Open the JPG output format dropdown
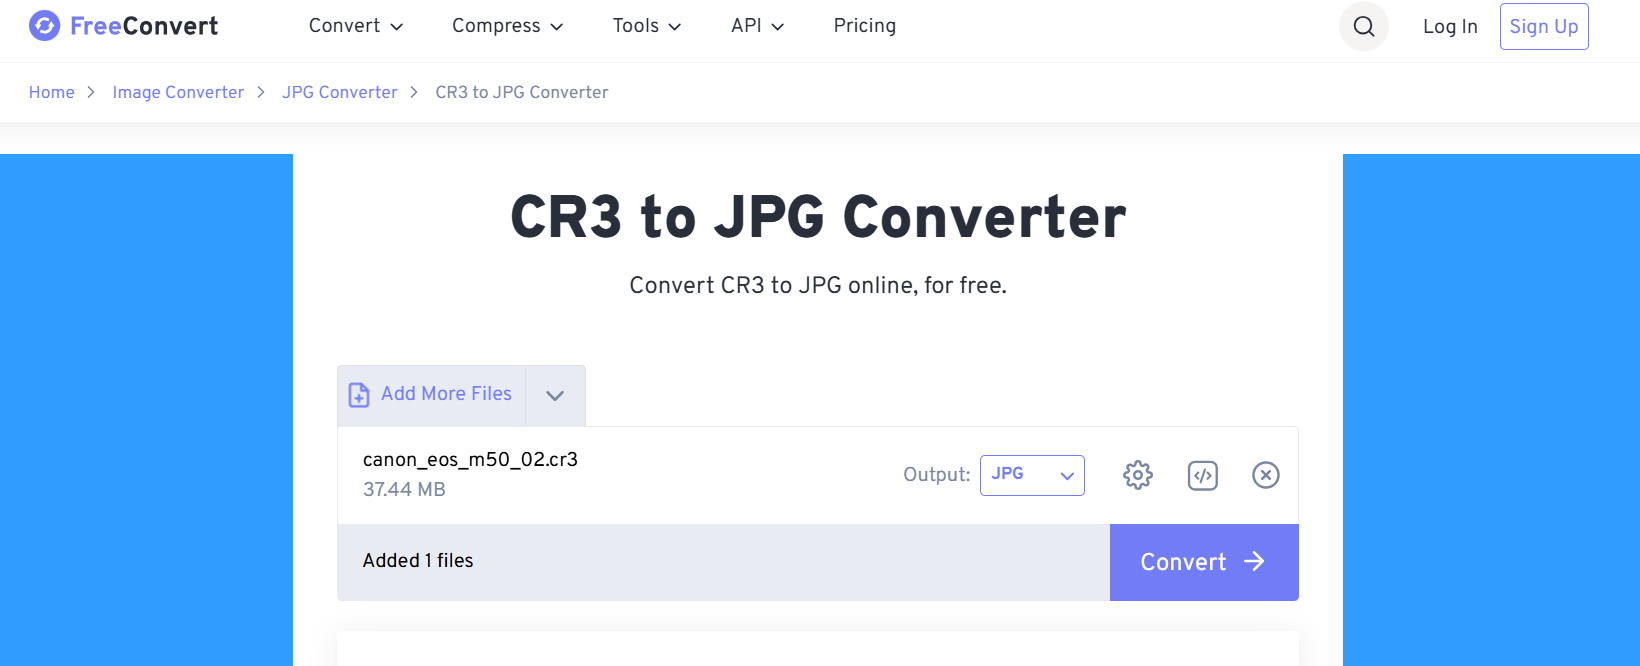Image resolution: width=1640 pixels, height=666 pixels. pos(1032,475)
